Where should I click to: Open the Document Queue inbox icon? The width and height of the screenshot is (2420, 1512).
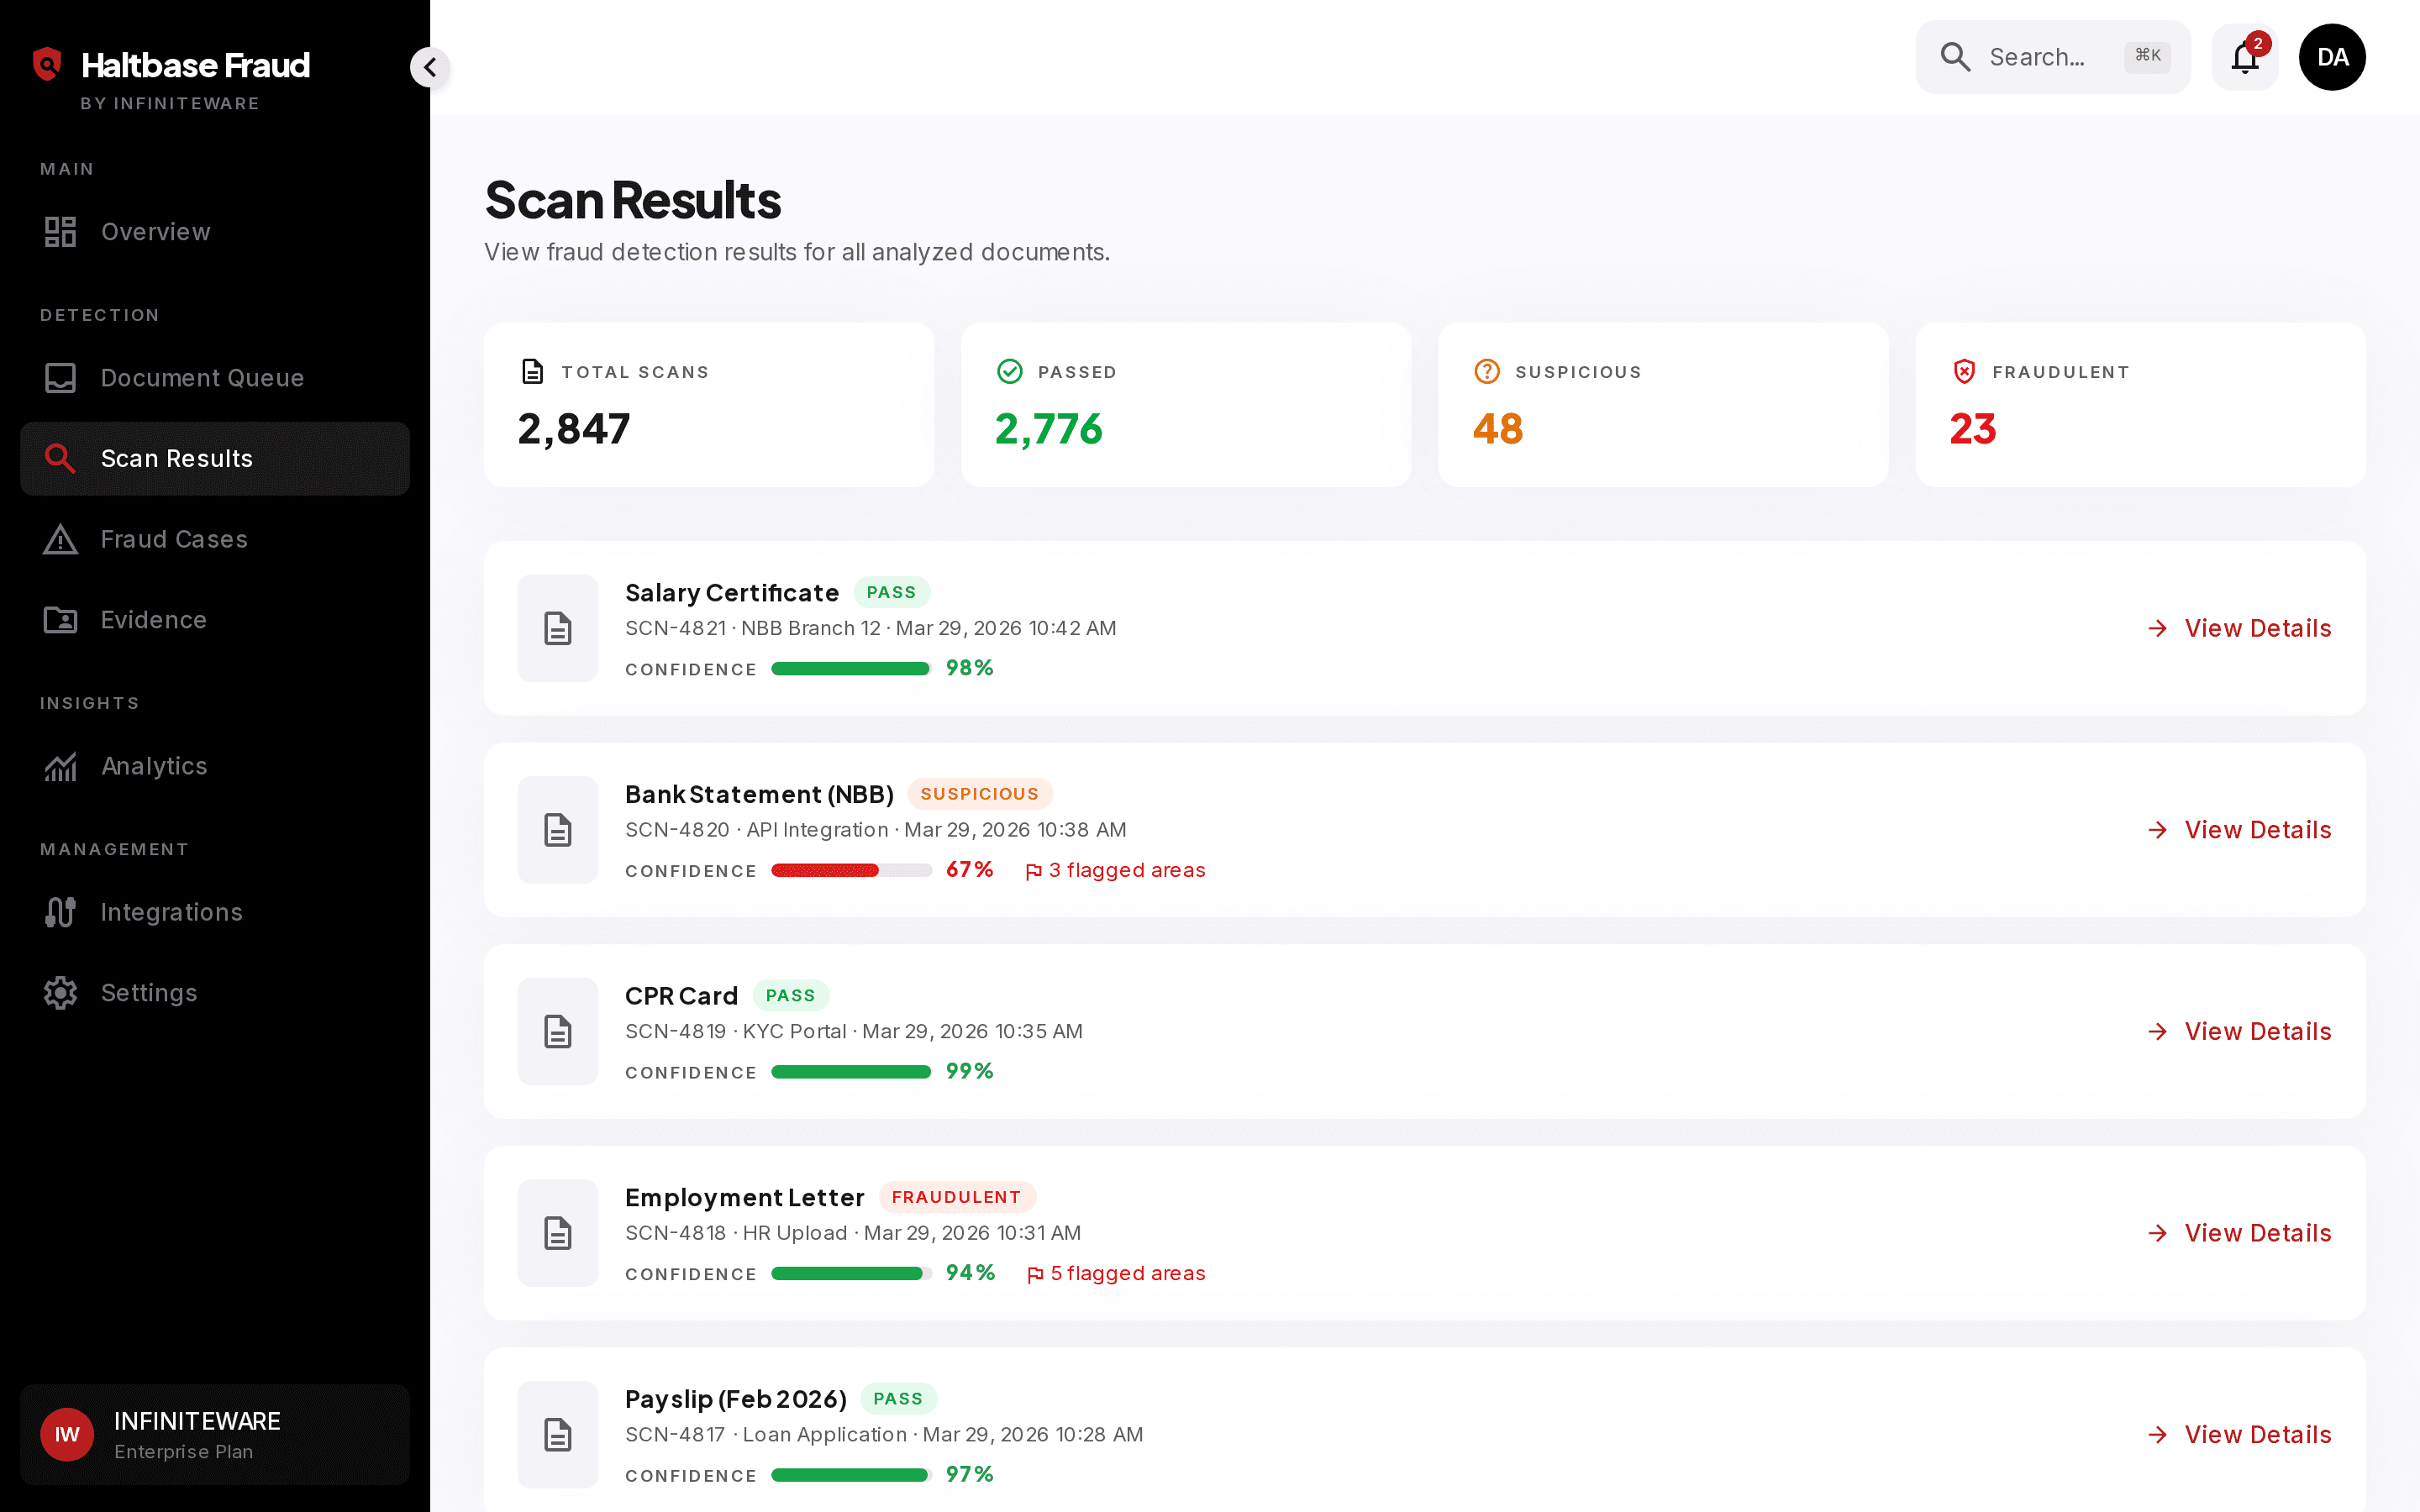tap(60, 378)
